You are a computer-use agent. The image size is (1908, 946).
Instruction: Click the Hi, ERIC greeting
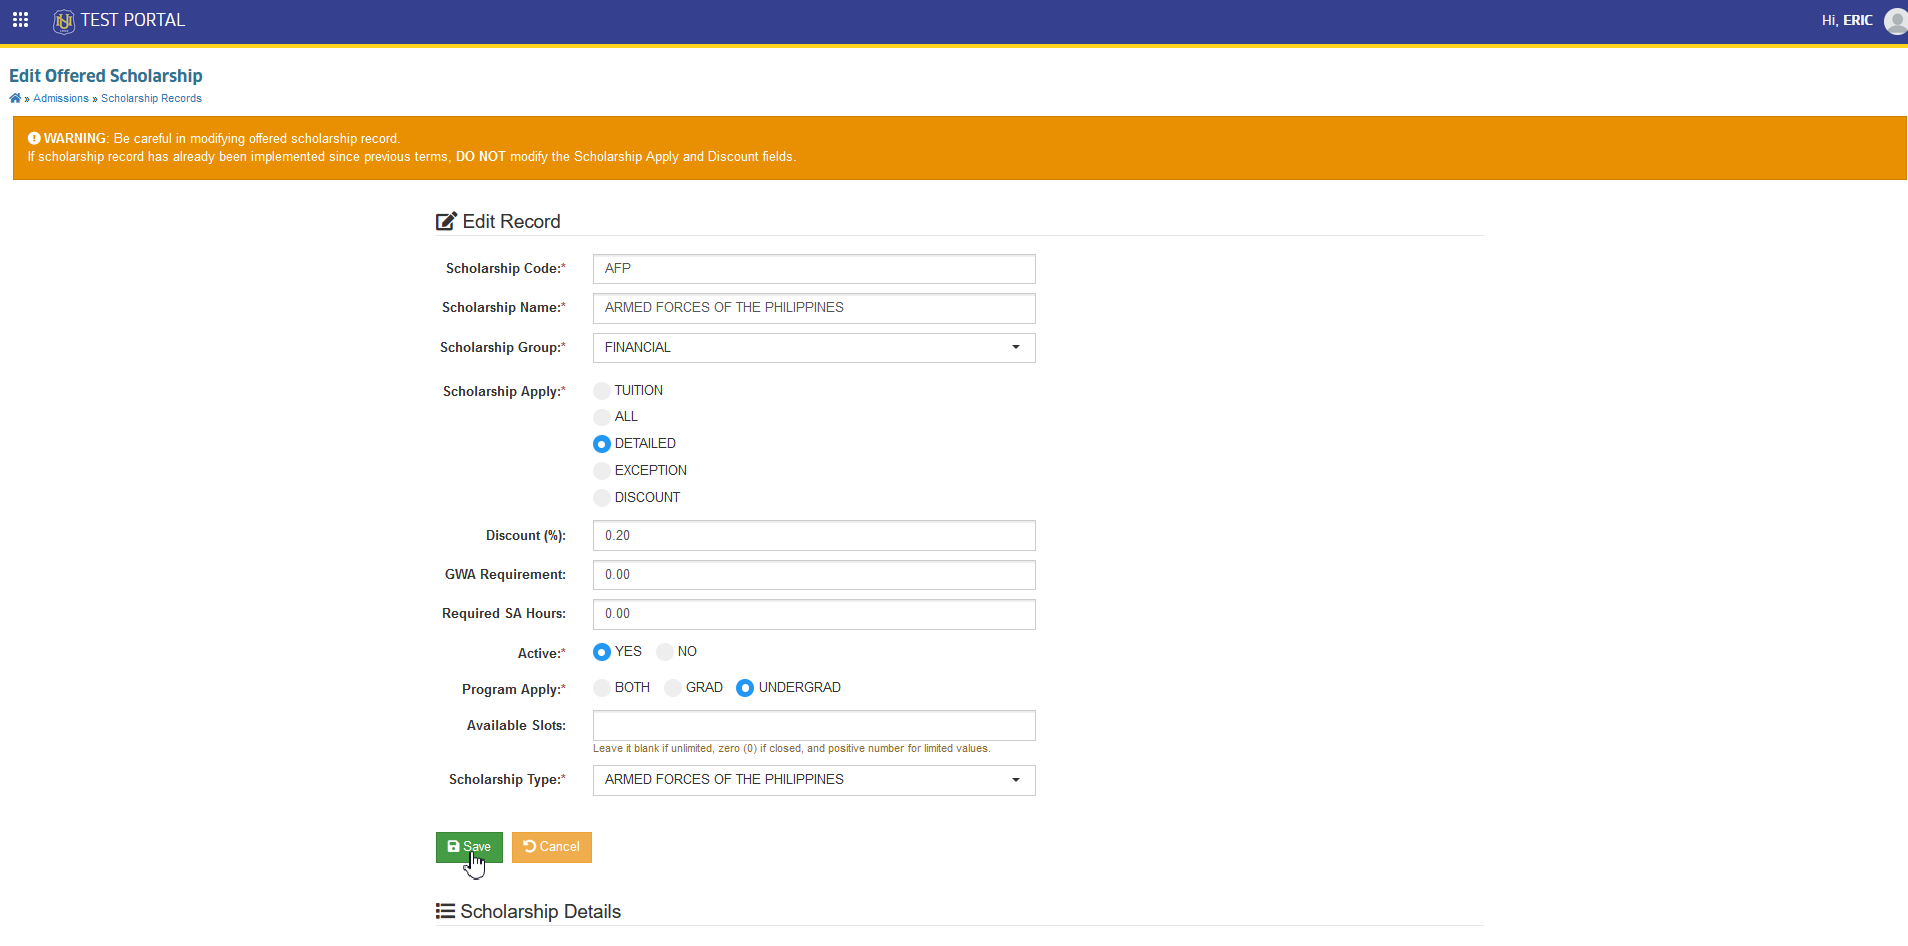[x=1847, y=20]
